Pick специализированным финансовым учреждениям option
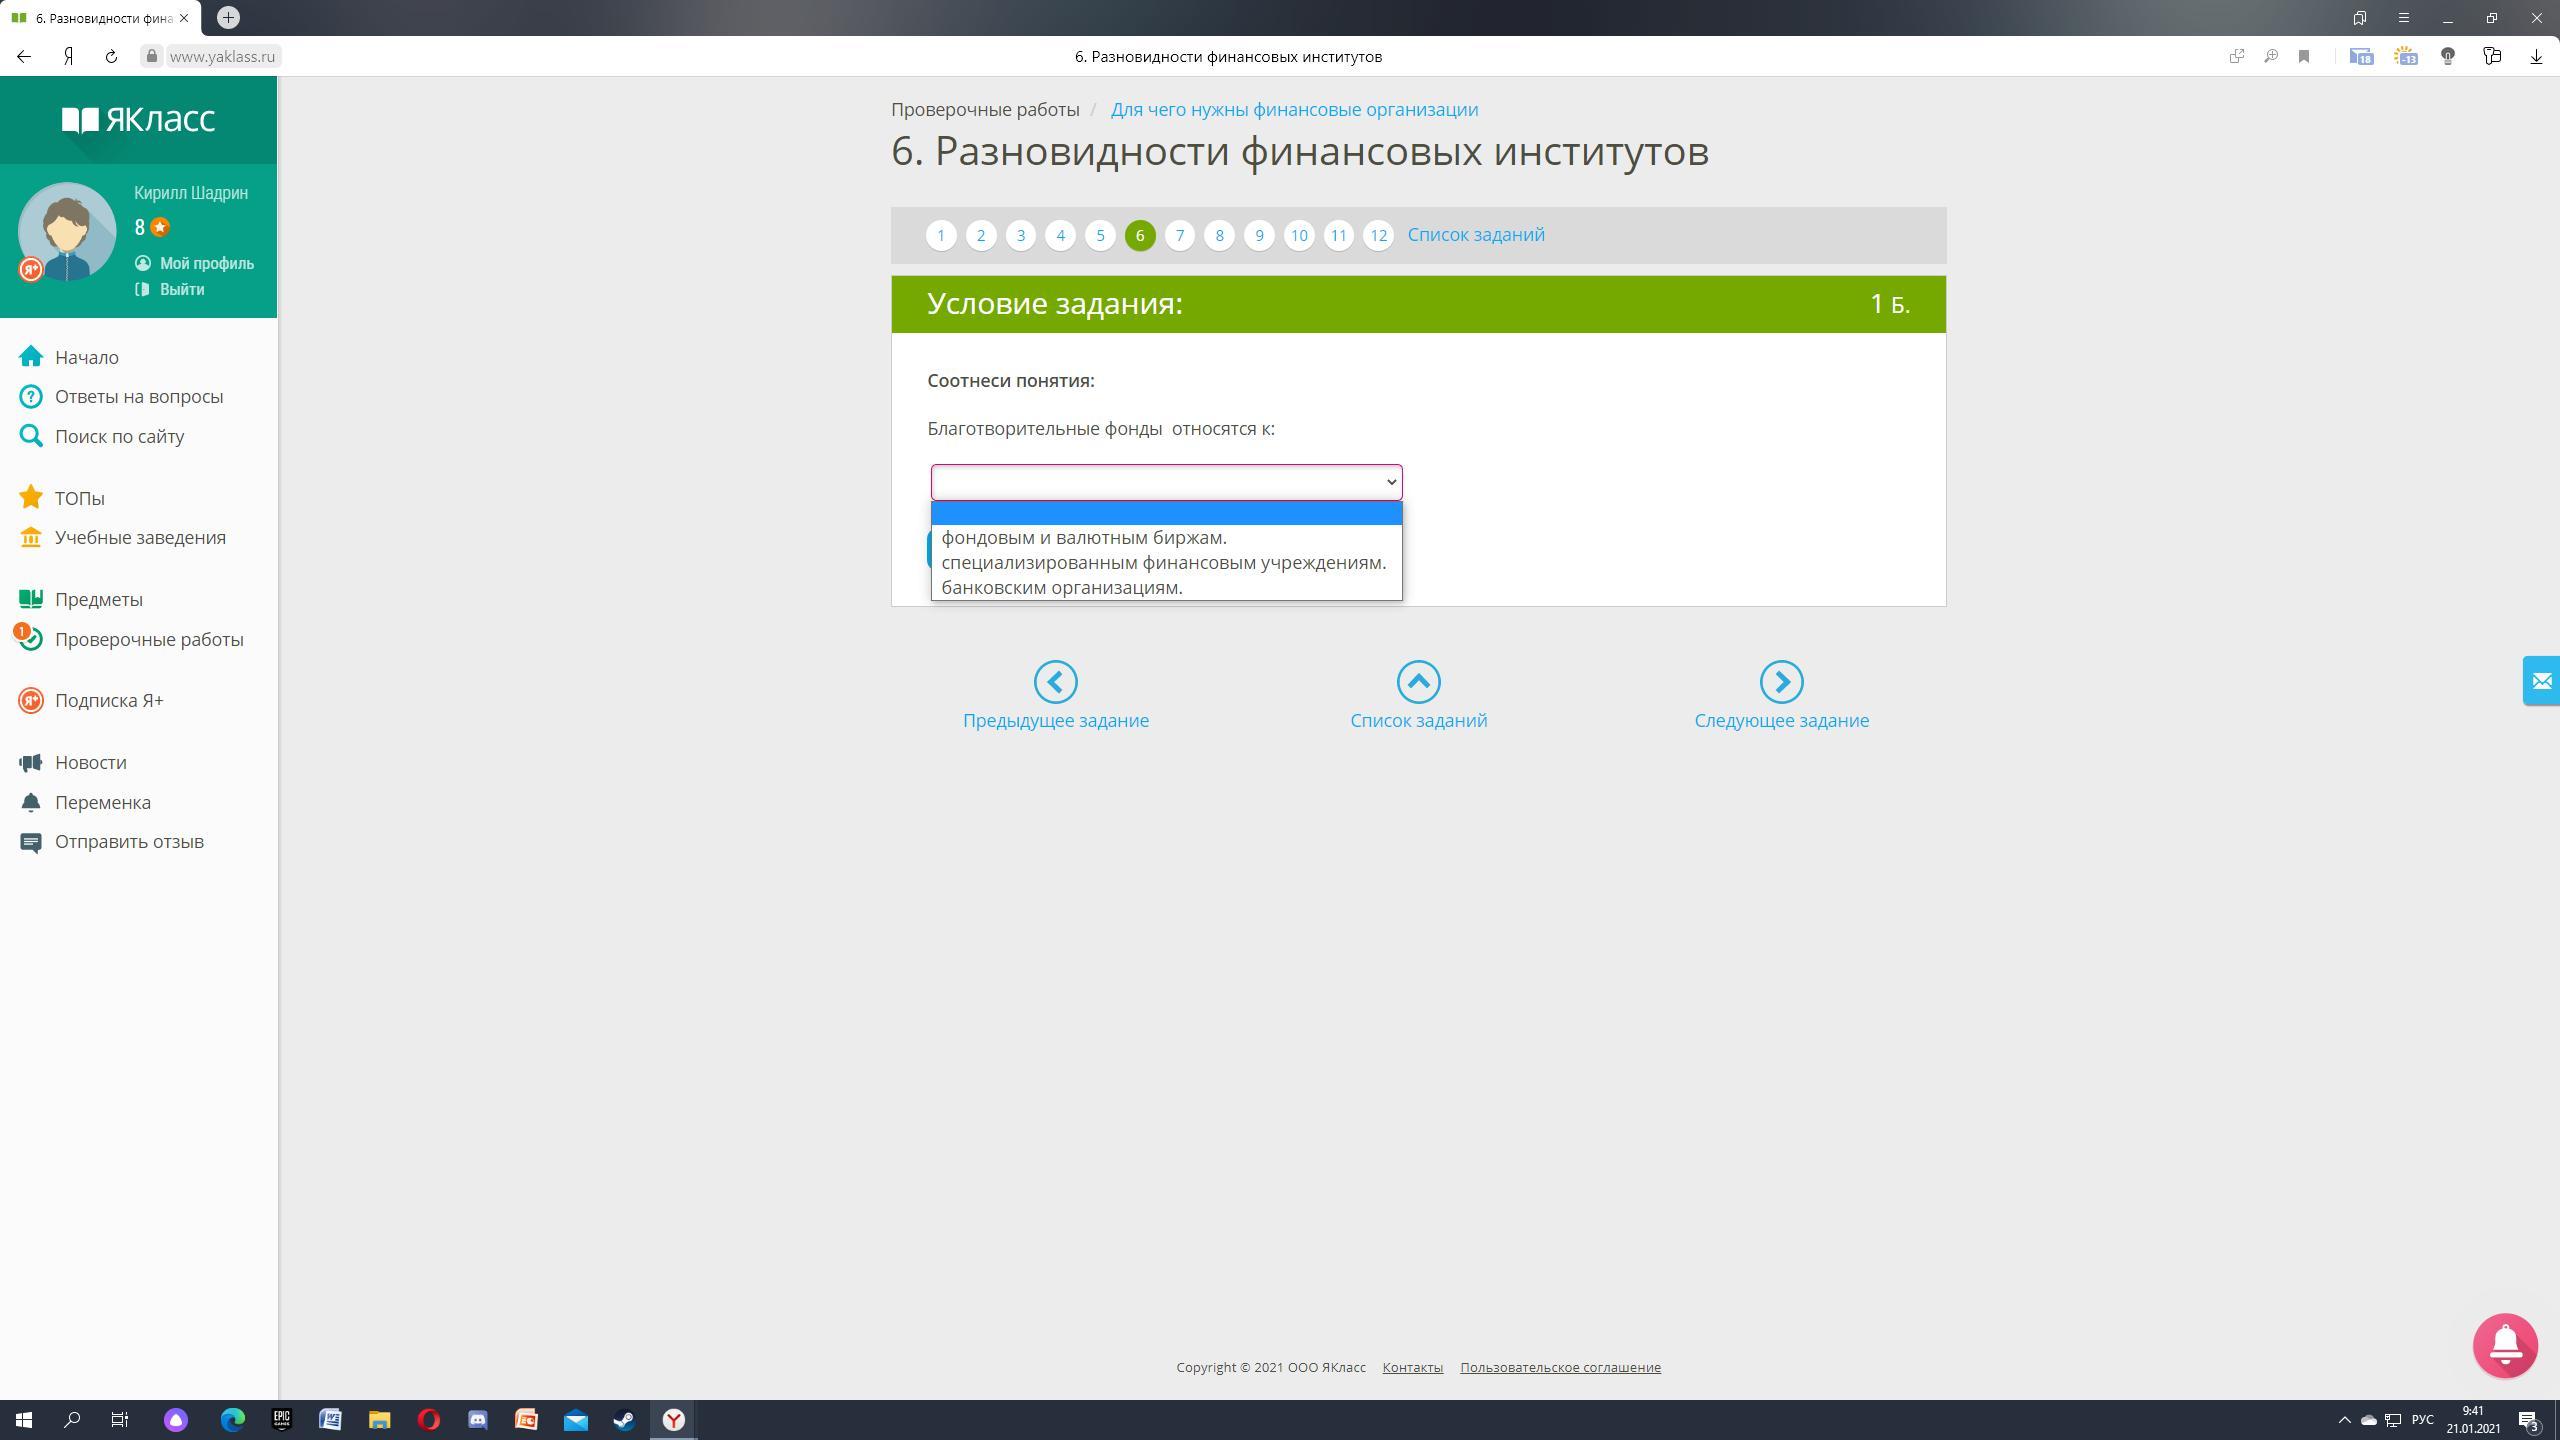Image resolution: width=2560 pixels, height=1440 pixels. click(x=1163, y=563)
